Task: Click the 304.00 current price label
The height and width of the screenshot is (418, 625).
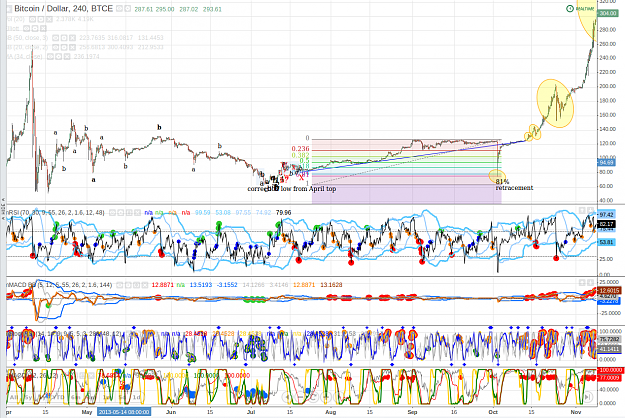Action: [608, 13]
